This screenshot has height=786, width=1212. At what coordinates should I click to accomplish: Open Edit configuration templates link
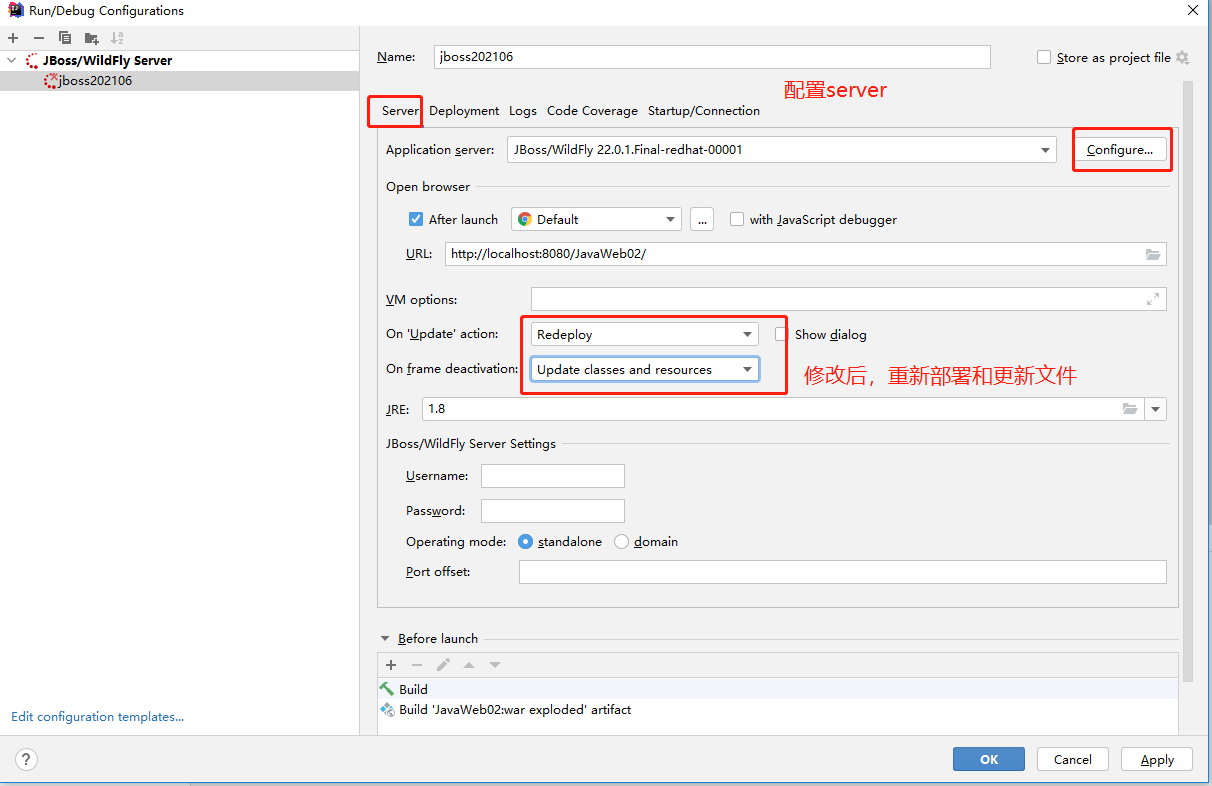click(x=97, y=716)
